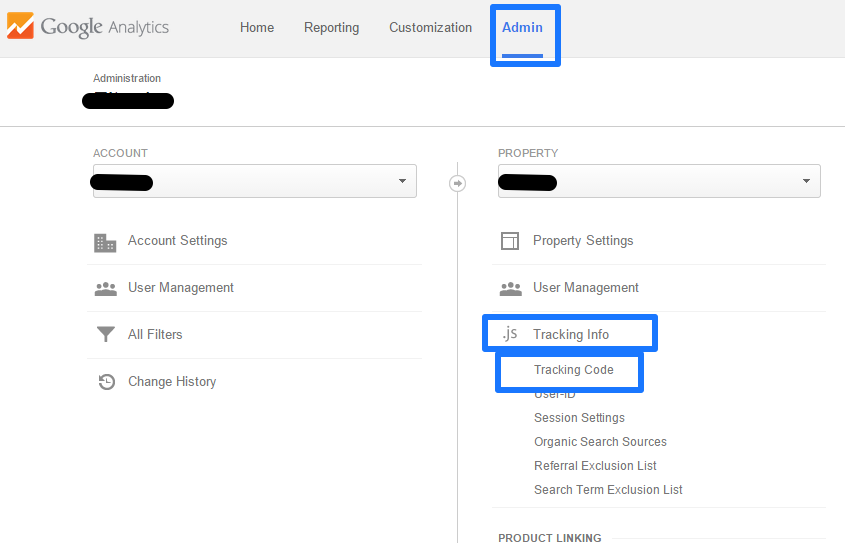
Task: Click the Account Settings building icon
Action: (105, 243)
